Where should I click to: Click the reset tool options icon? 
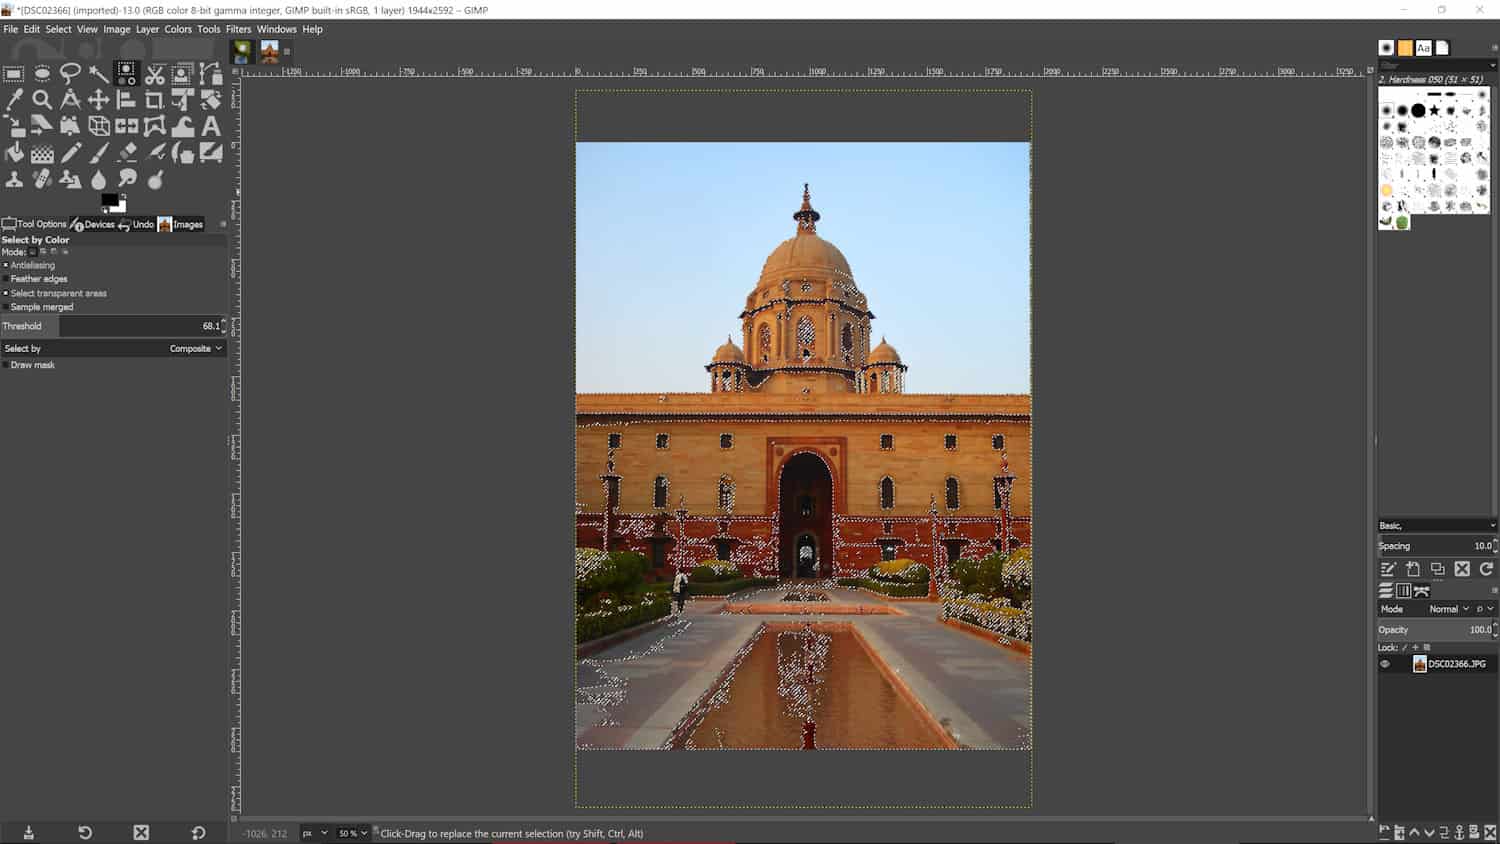tap(198, 833)
